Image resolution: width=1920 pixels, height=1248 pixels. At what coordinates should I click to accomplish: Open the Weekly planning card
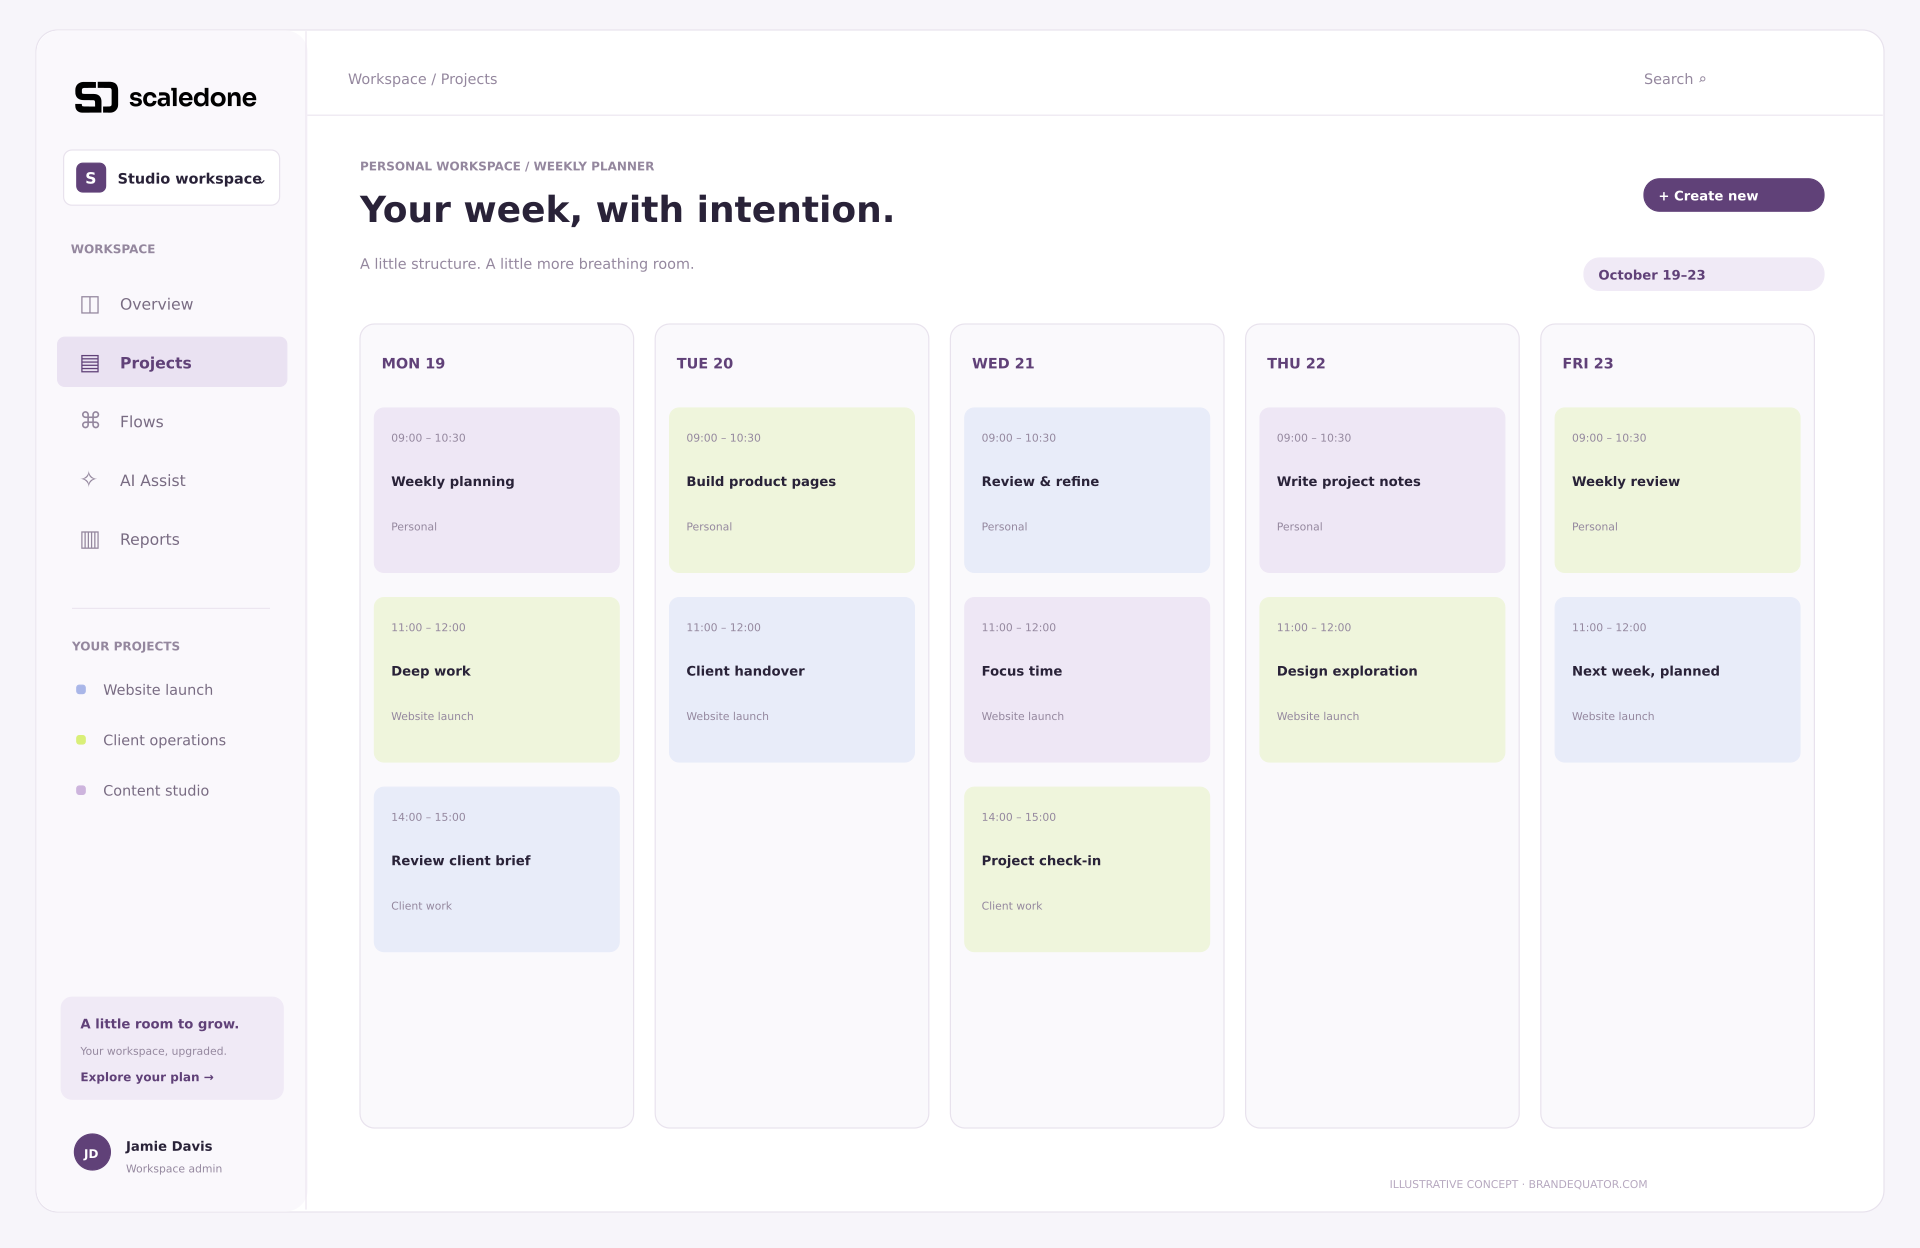tap(497, 490)
